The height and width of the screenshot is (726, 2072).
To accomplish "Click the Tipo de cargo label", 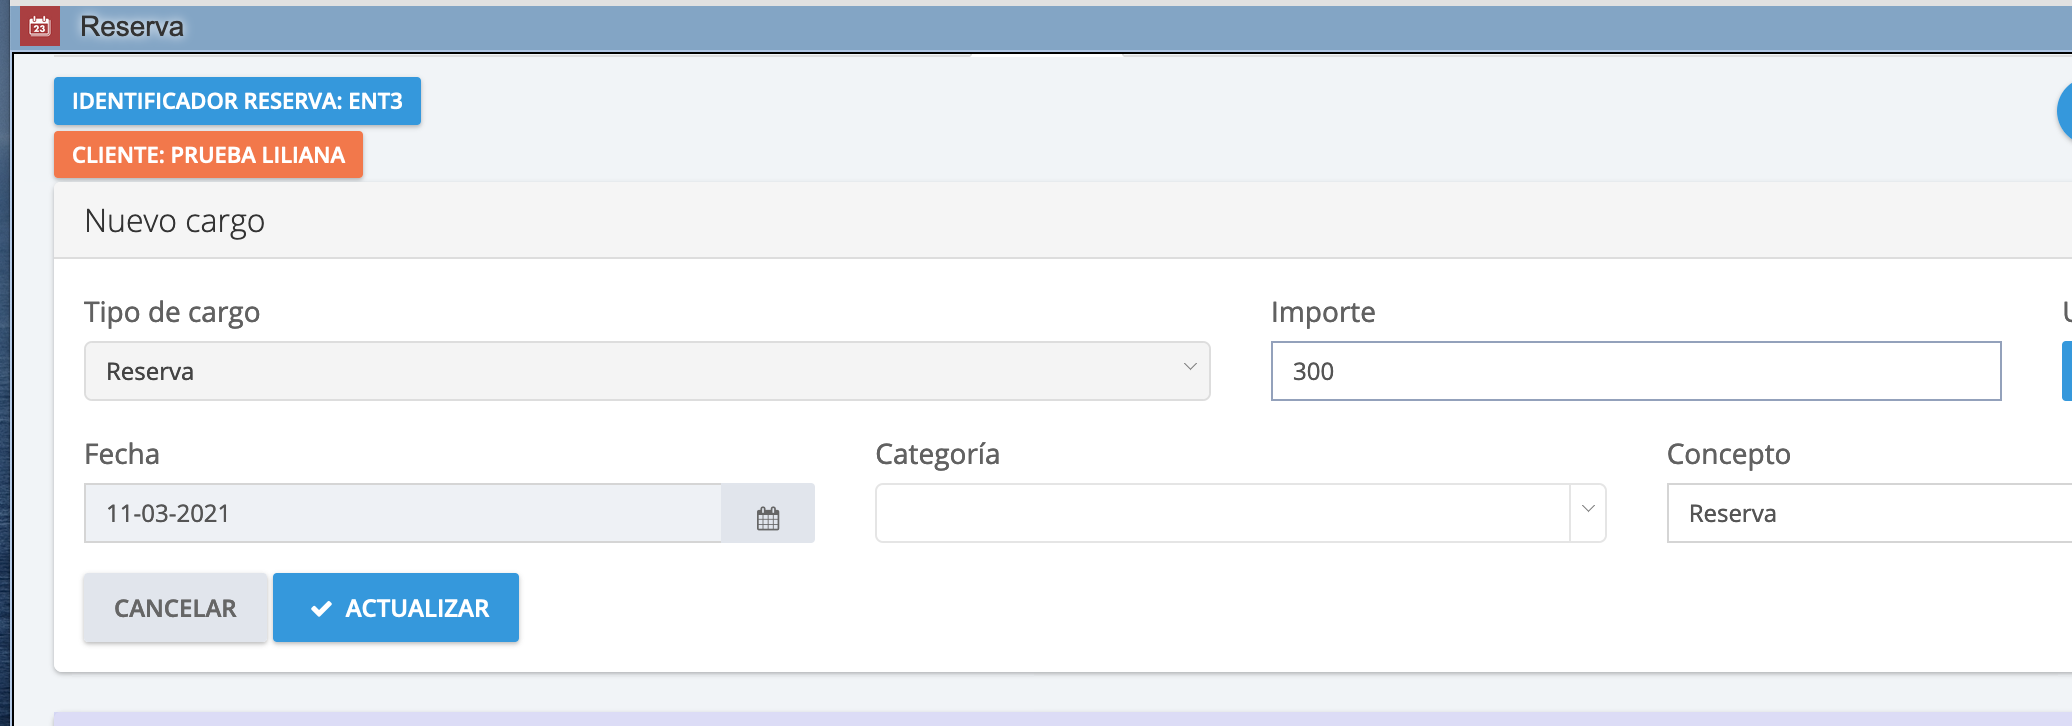I will coord(172,312).
